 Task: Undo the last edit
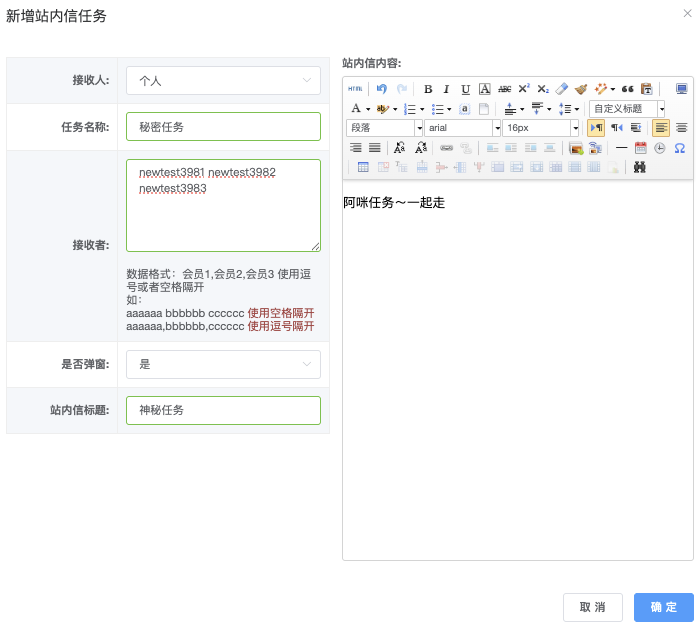pyautogui.click(x=381, y=89)
